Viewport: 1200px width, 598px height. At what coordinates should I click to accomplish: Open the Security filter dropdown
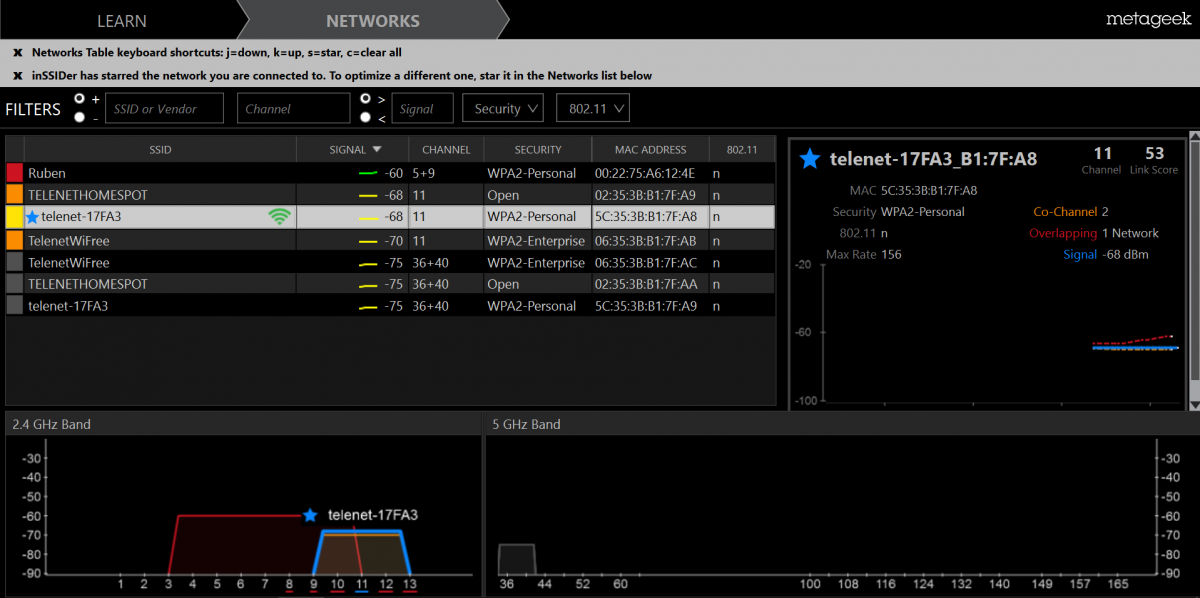point(505,108)
